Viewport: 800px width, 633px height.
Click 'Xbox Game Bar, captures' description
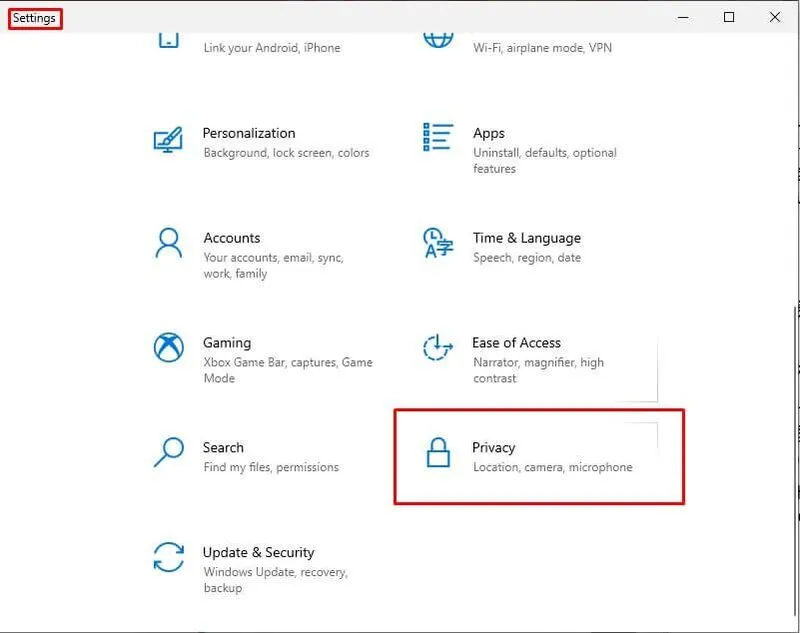click(288, 370)
